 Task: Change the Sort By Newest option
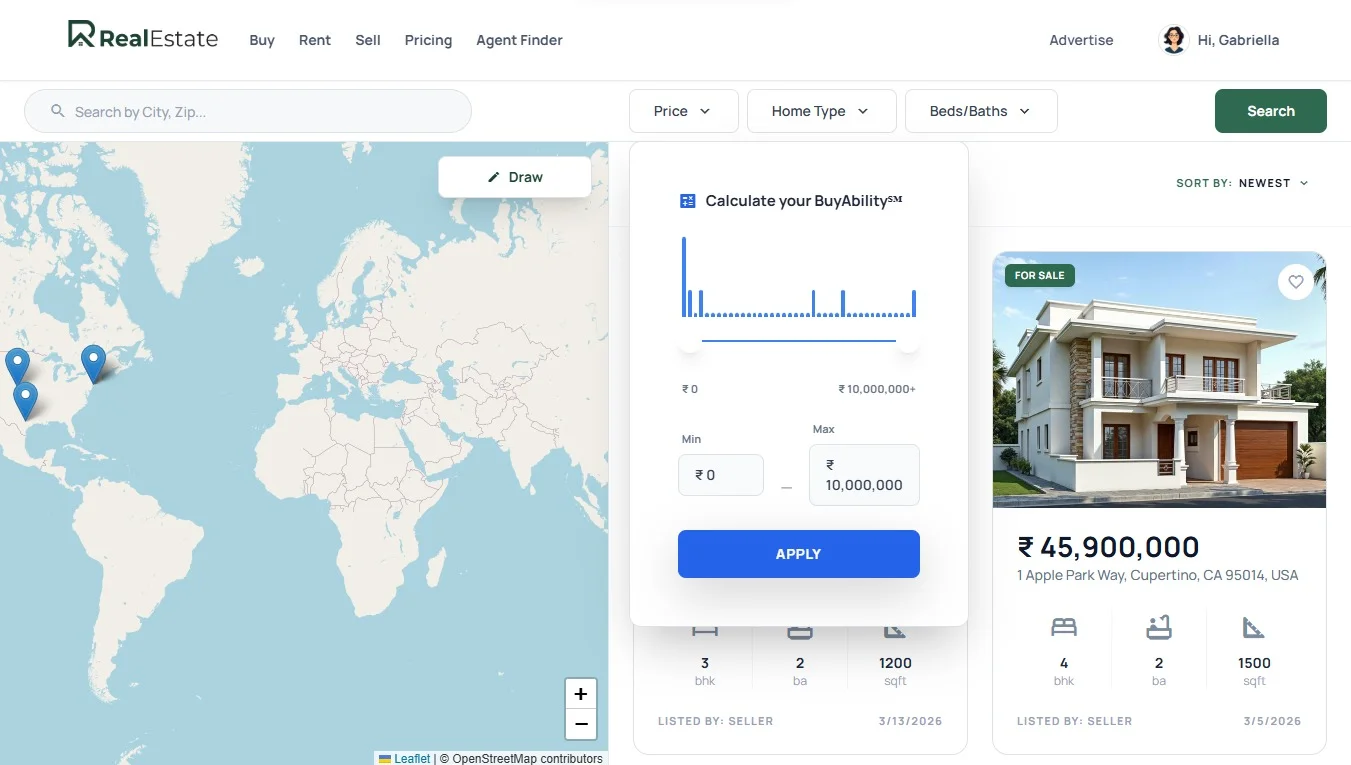pos(1272,183)
